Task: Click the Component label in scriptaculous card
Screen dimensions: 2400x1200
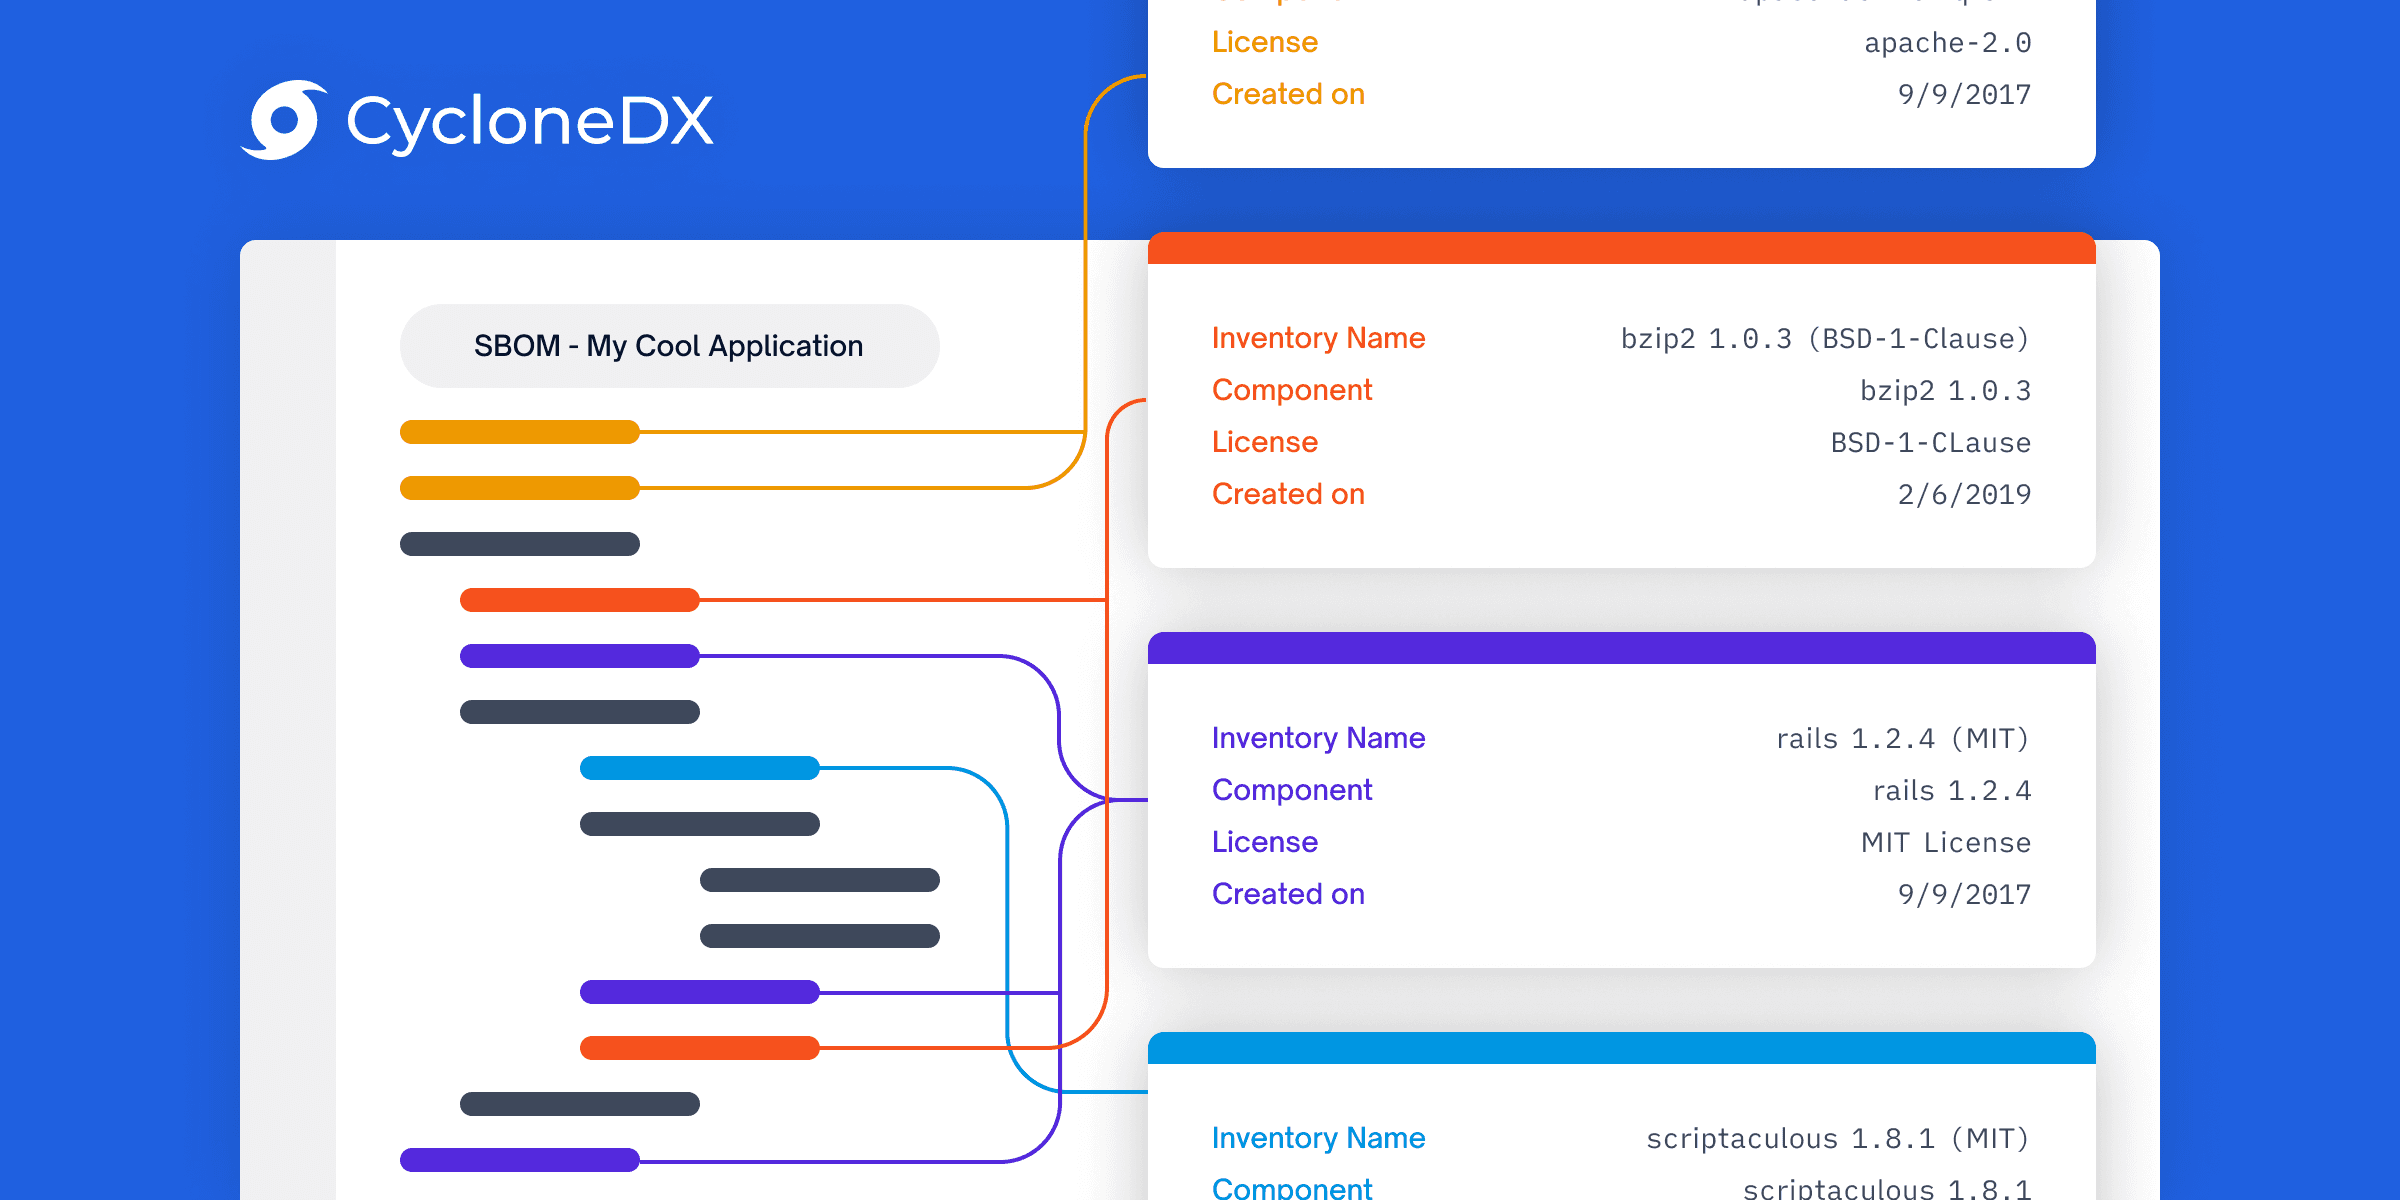Action: point(1292,1188)
